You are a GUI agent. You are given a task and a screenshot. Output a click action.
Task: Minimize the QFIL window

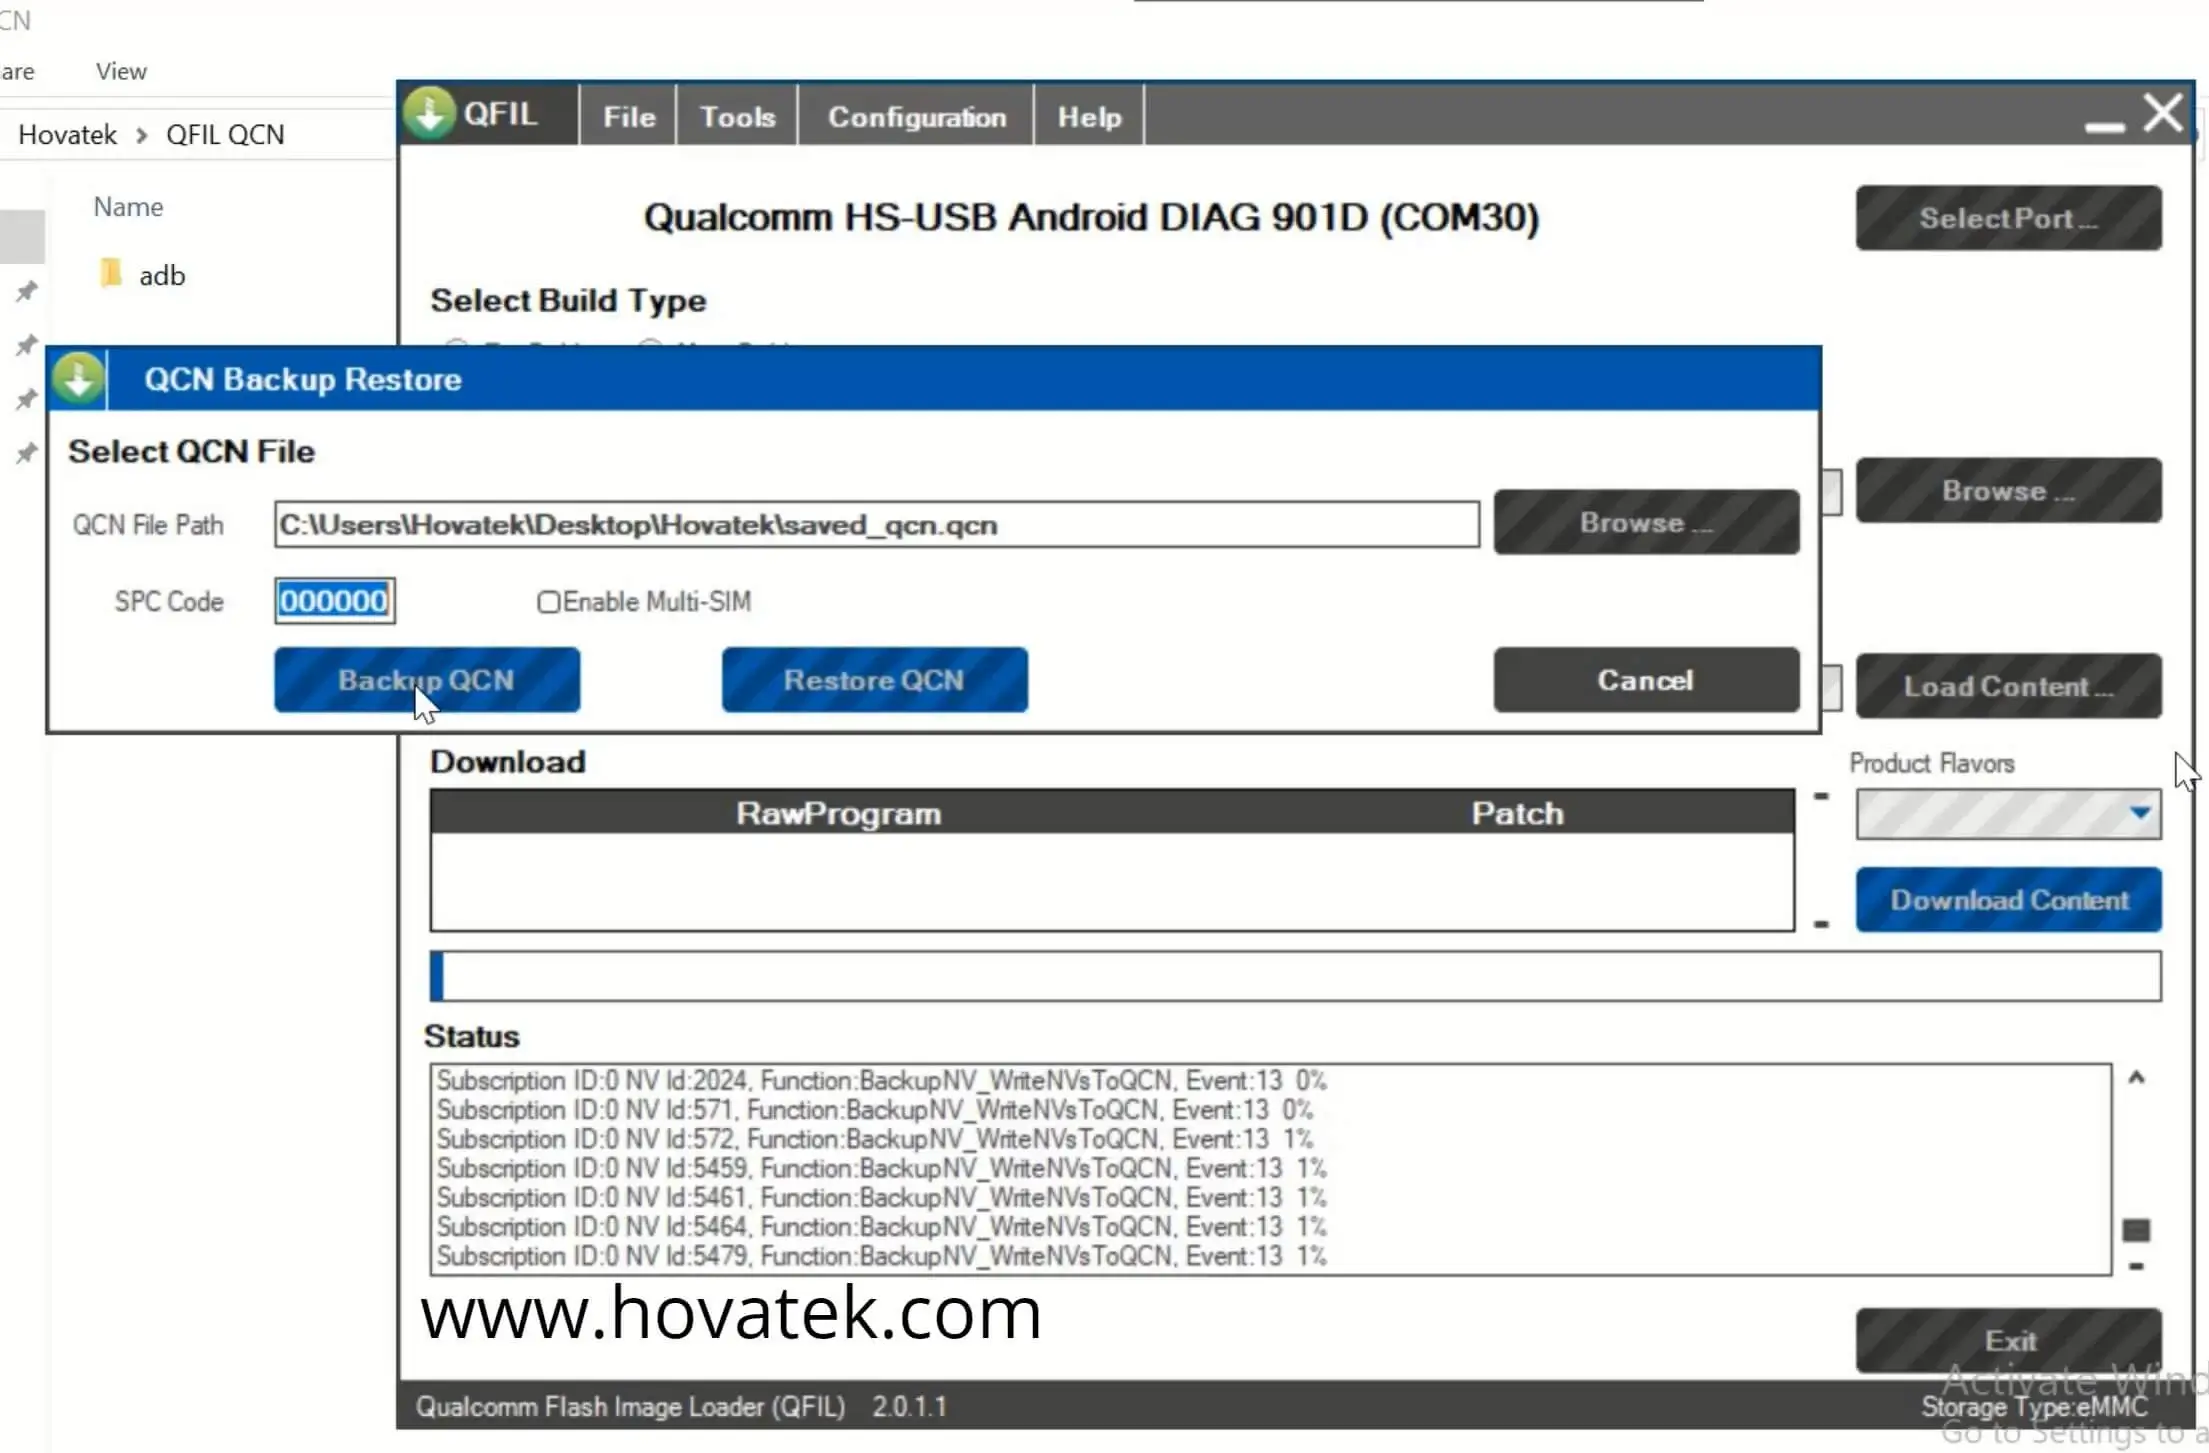(x=2104, y=126)
